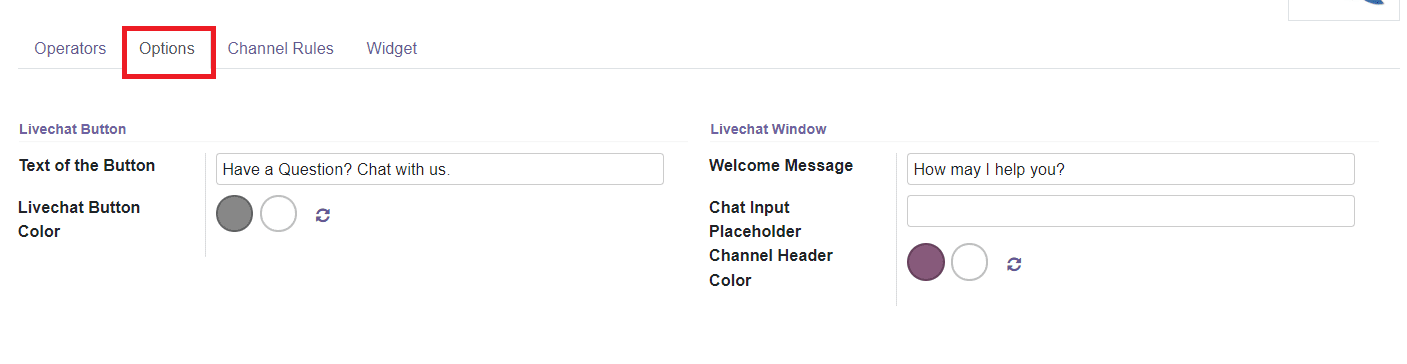Click the Livechat Window section heading

768,129
